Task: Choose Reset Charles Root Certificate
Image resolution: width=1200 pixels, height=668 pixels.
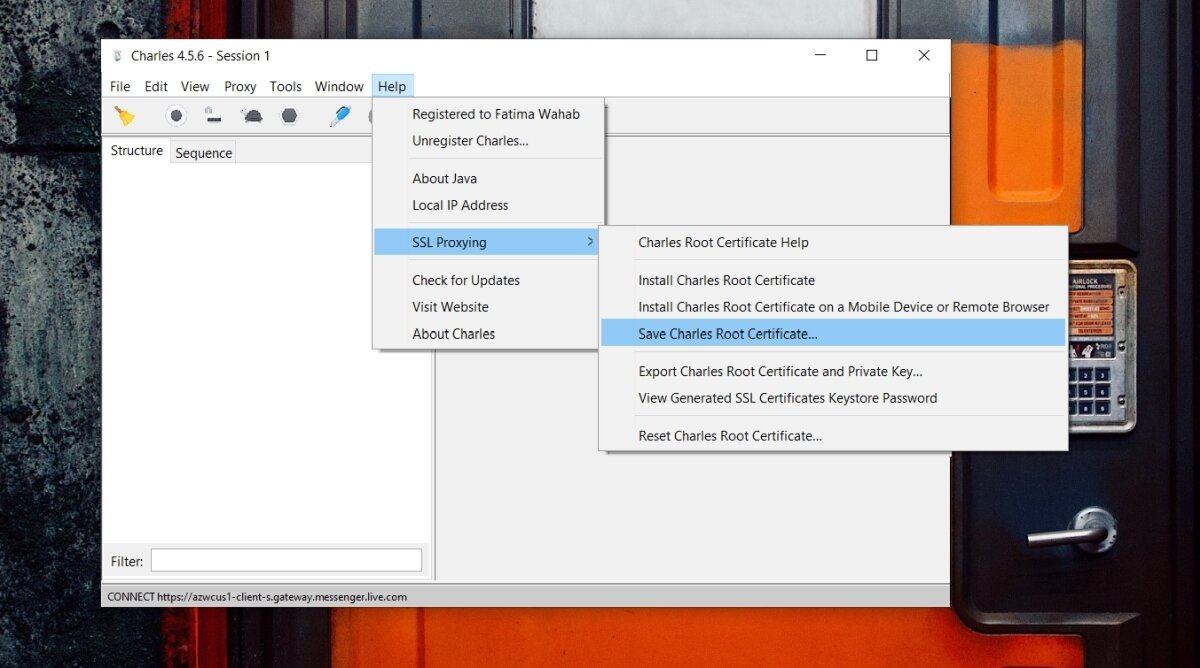Action: [x=730, y=436]
